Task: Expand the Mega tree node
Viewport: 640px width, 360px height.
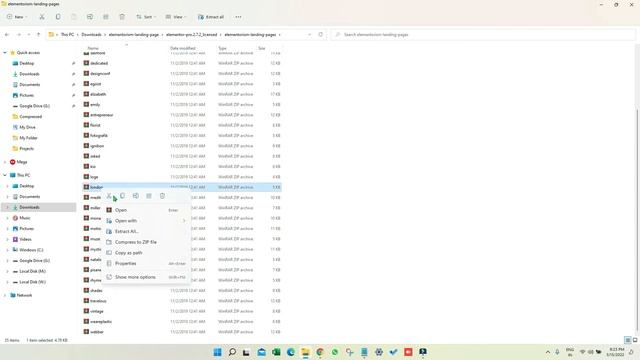Action: click(x=5, y=162)
